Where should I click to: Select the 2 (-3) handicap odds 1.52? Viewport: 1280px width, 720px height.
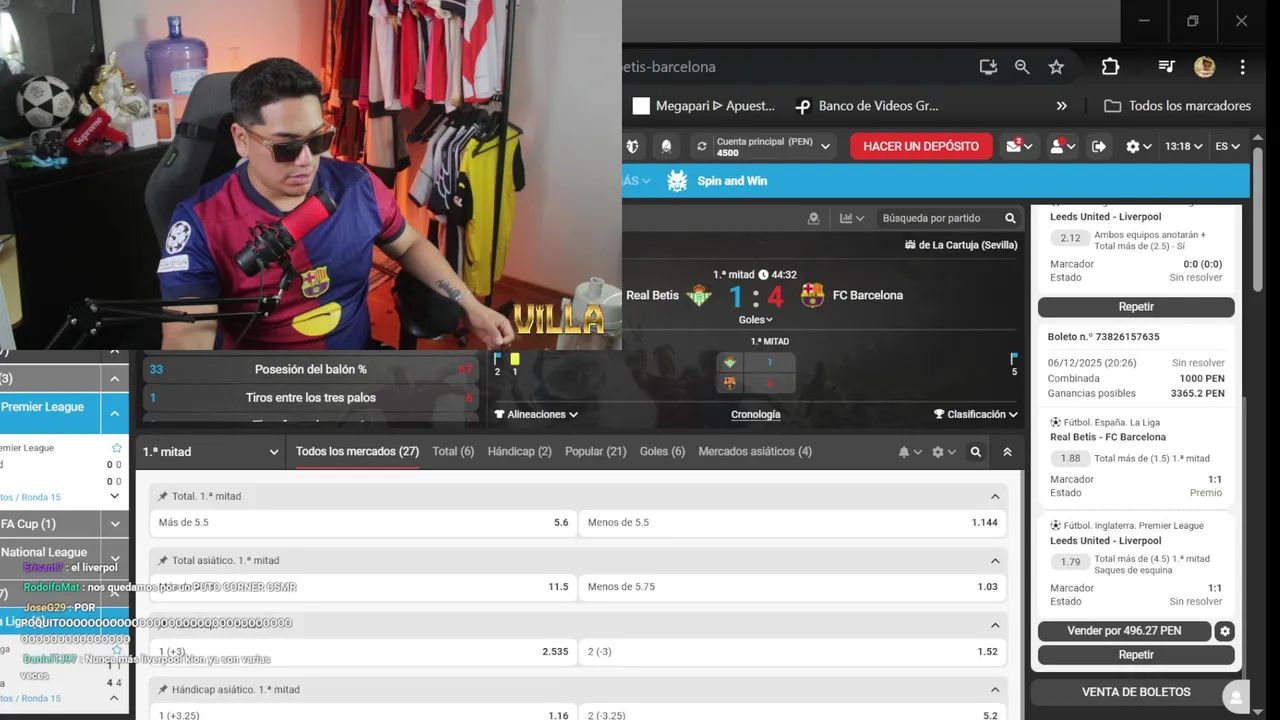pyautogui.click(x=792, y=652)
